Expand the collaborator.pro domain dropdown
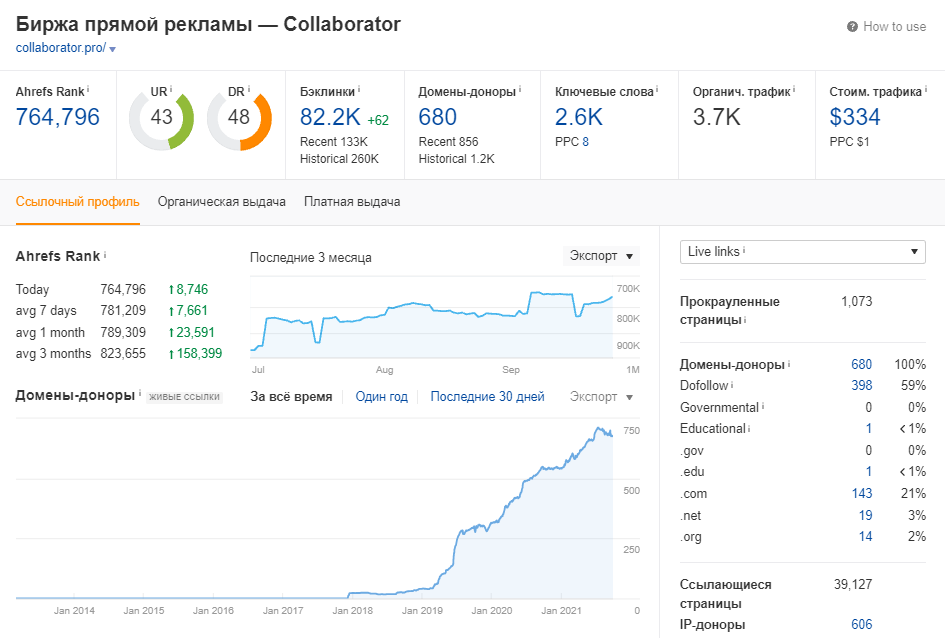 (x=112, y=47)
